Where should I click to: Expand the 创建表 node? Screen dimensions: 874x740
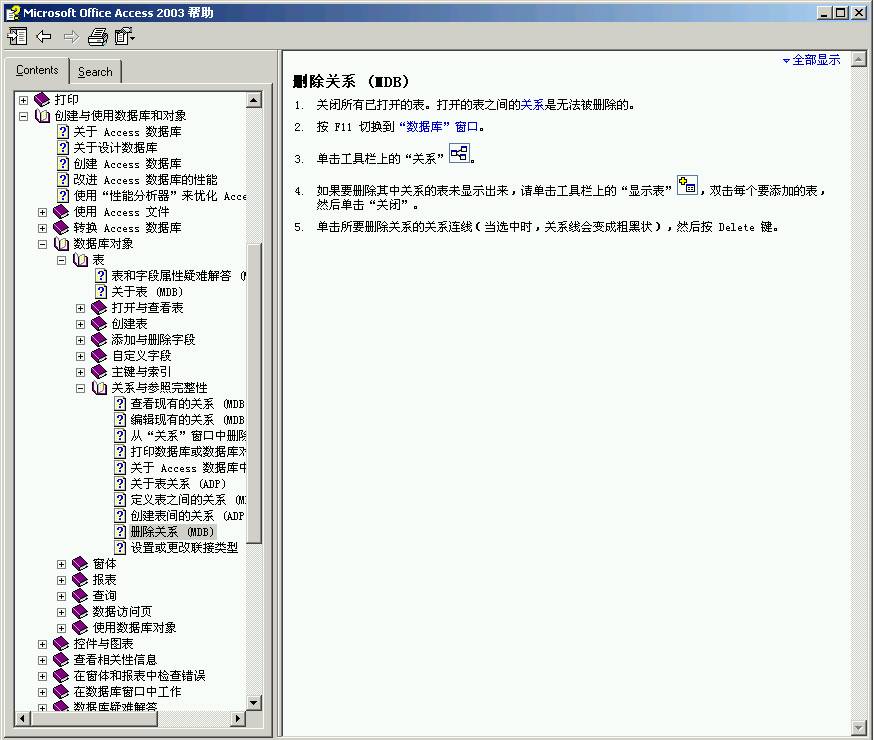coord(80,324)
